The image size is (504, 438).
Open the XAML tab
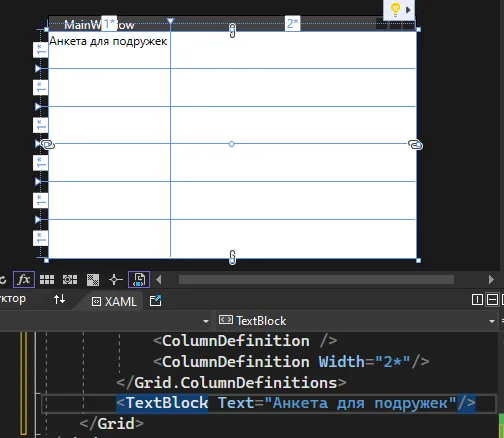tap(114, 302)
